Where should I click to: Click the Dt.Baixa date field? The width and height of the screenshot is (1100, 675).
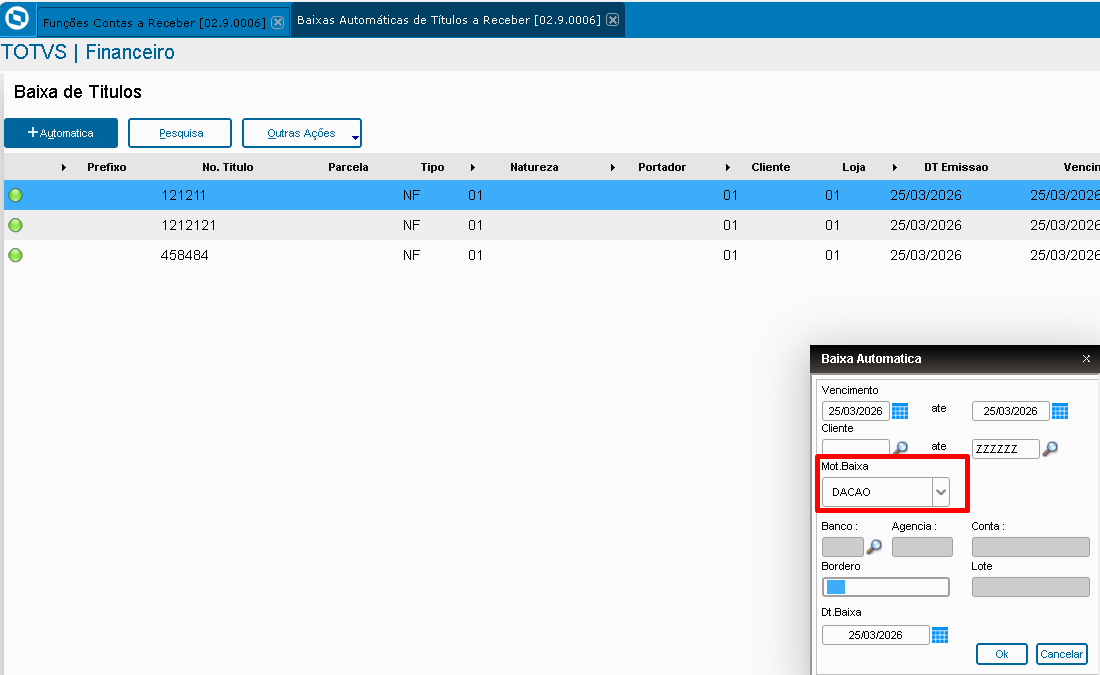[x=876, y=635]
